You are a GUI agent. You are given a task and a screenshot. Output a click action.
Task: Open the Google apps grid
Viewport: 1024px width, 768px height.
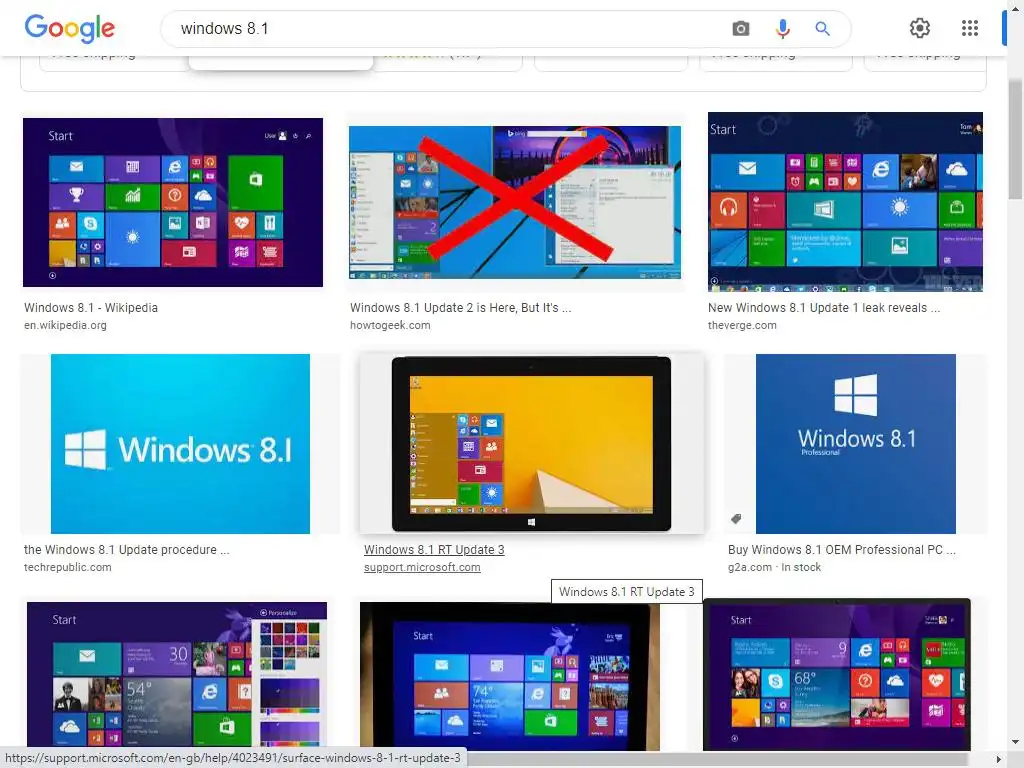point(970,28)
